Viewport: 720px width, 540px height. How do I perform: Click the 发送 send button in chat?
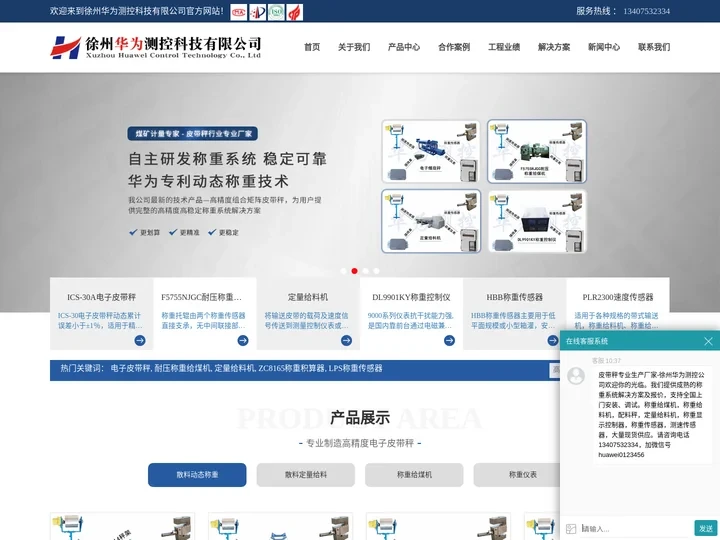705,529
